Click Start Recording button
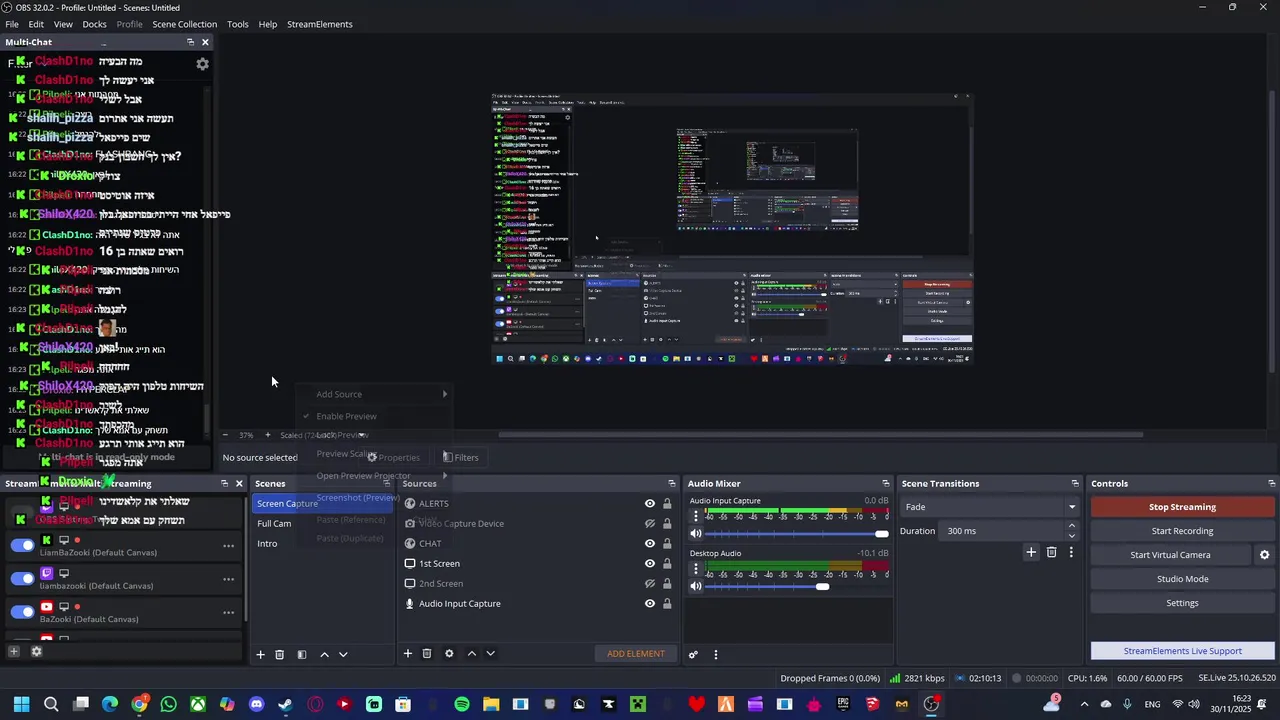 (1182, 531)
